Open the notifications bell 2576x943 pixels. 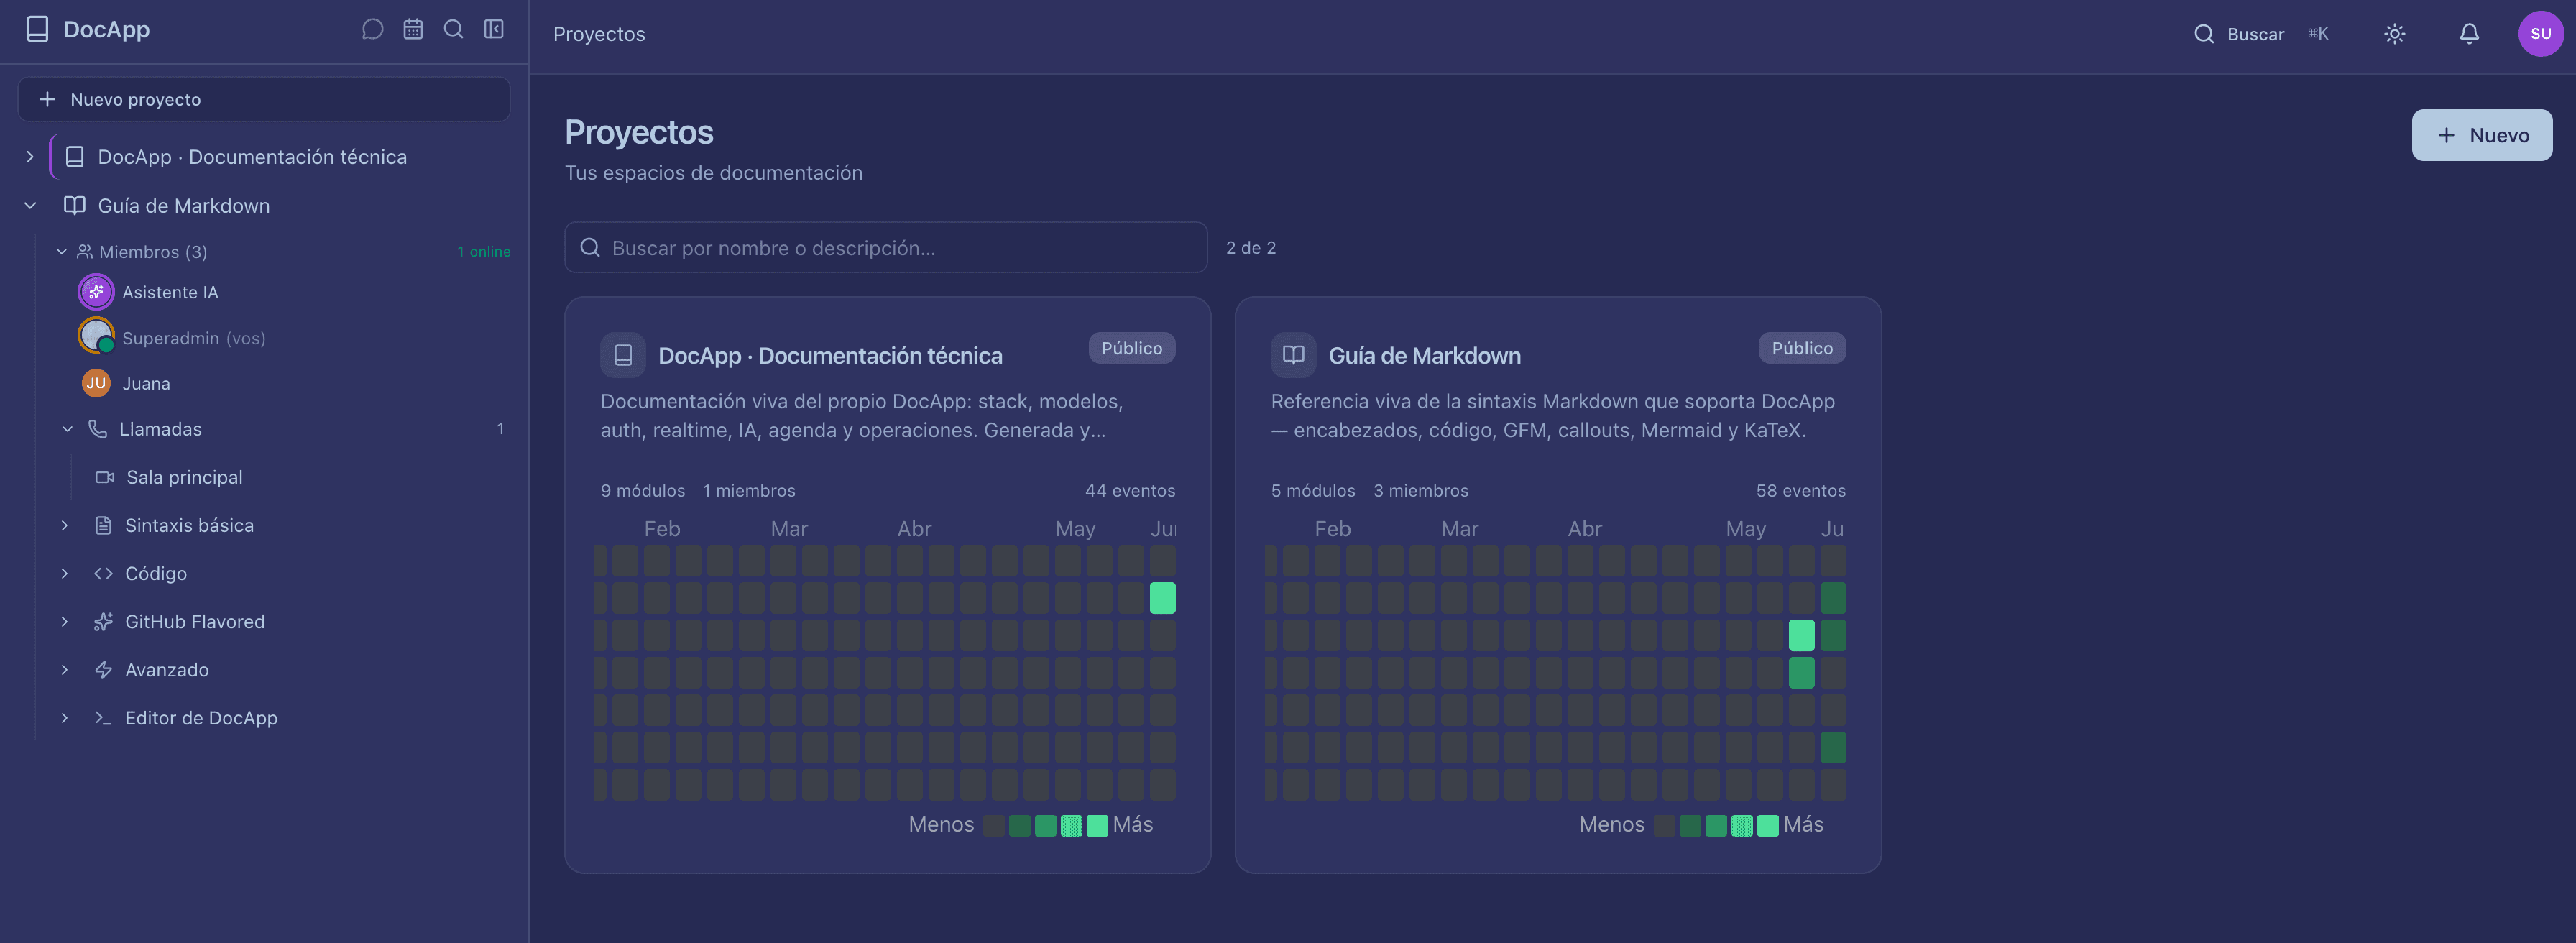click(2469, 34)
